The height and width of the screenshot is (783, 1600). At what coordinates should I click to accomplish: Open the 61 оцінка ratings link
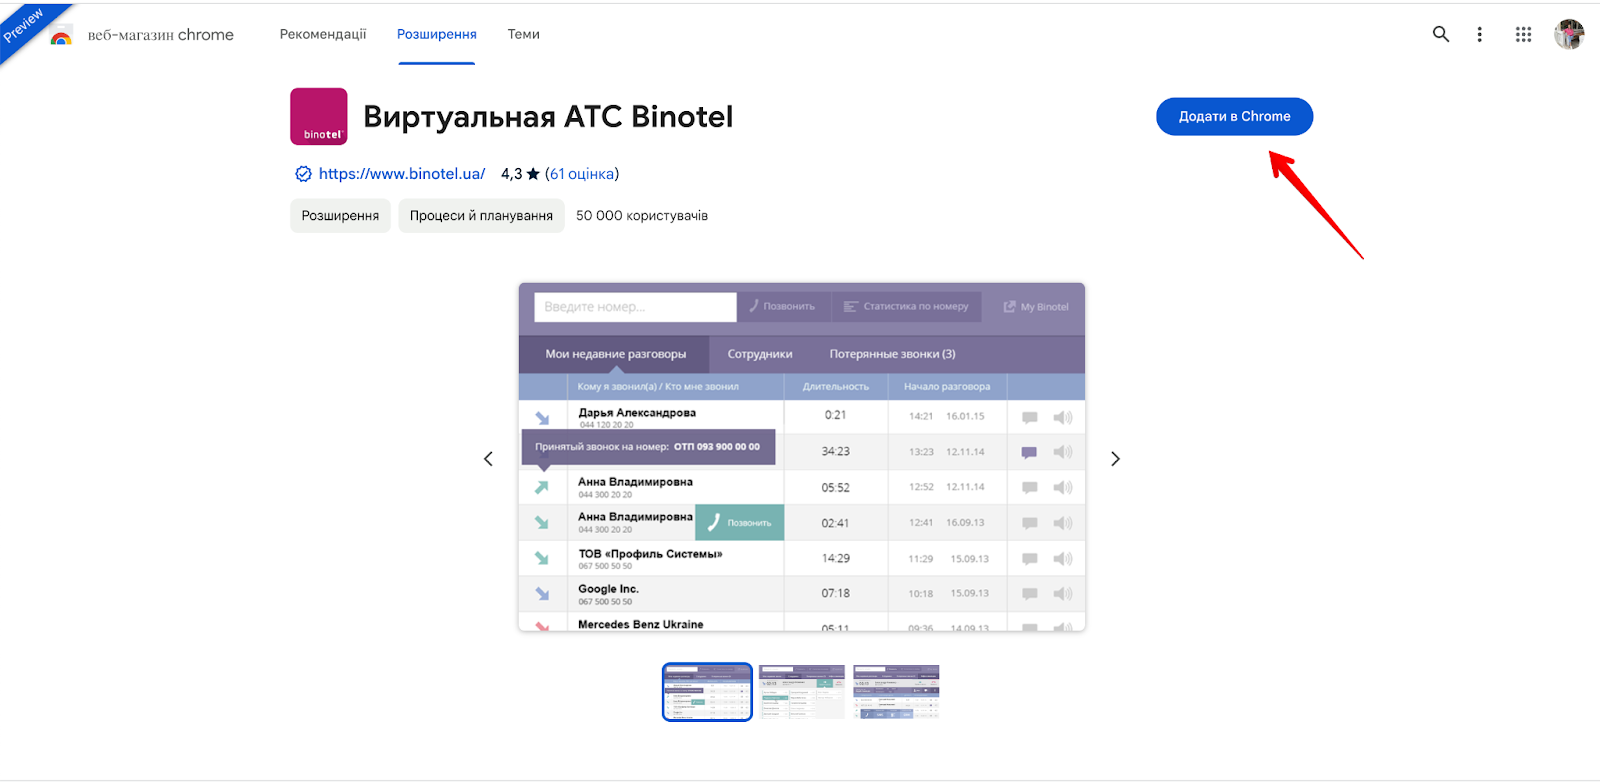point(582,174)
